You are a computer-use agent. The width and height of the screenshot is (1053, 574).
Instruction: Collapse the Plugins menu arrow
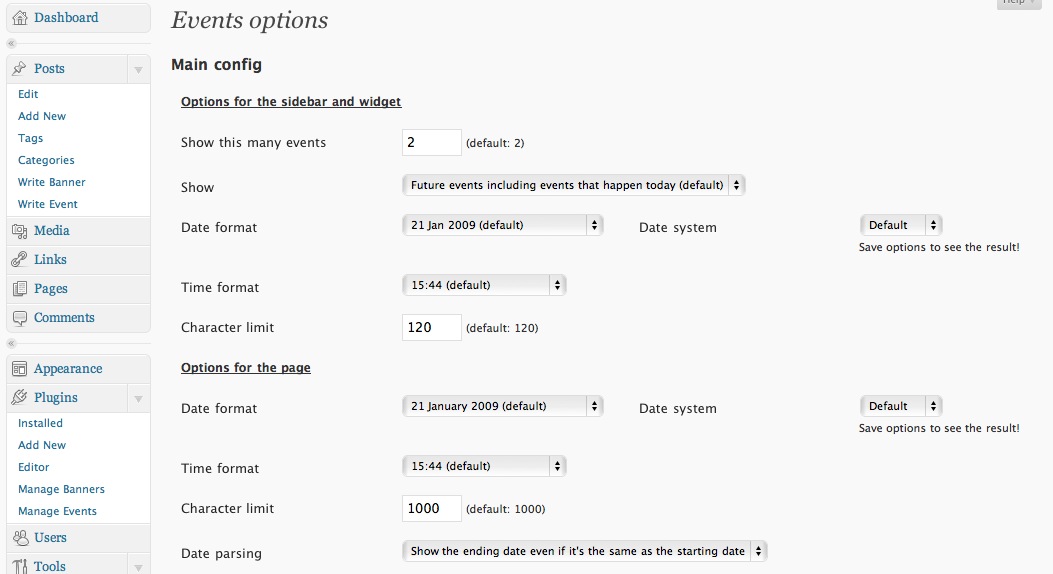click(138, 399)
